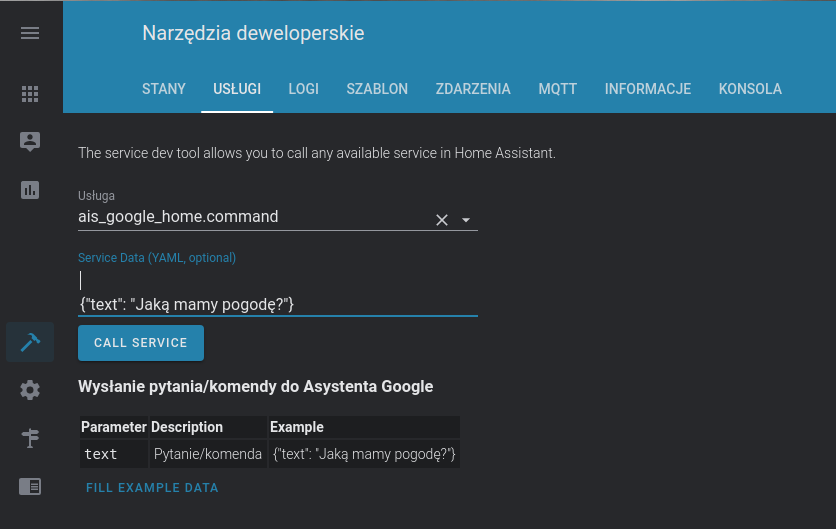Click the newspaper icon at sidebar bottom
This screenshot has height=529, width=836.
coord(30,486)
